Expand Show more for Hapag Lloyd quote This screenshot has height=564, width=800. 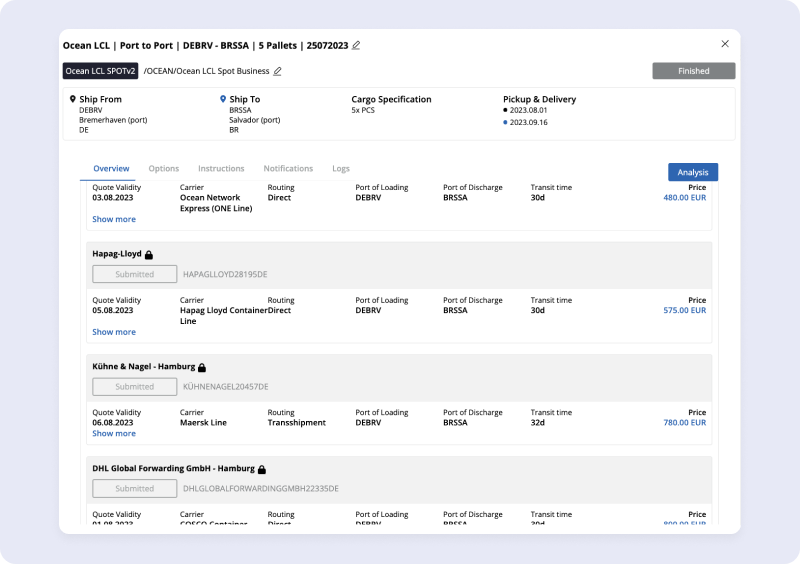(x=114, y=332)
